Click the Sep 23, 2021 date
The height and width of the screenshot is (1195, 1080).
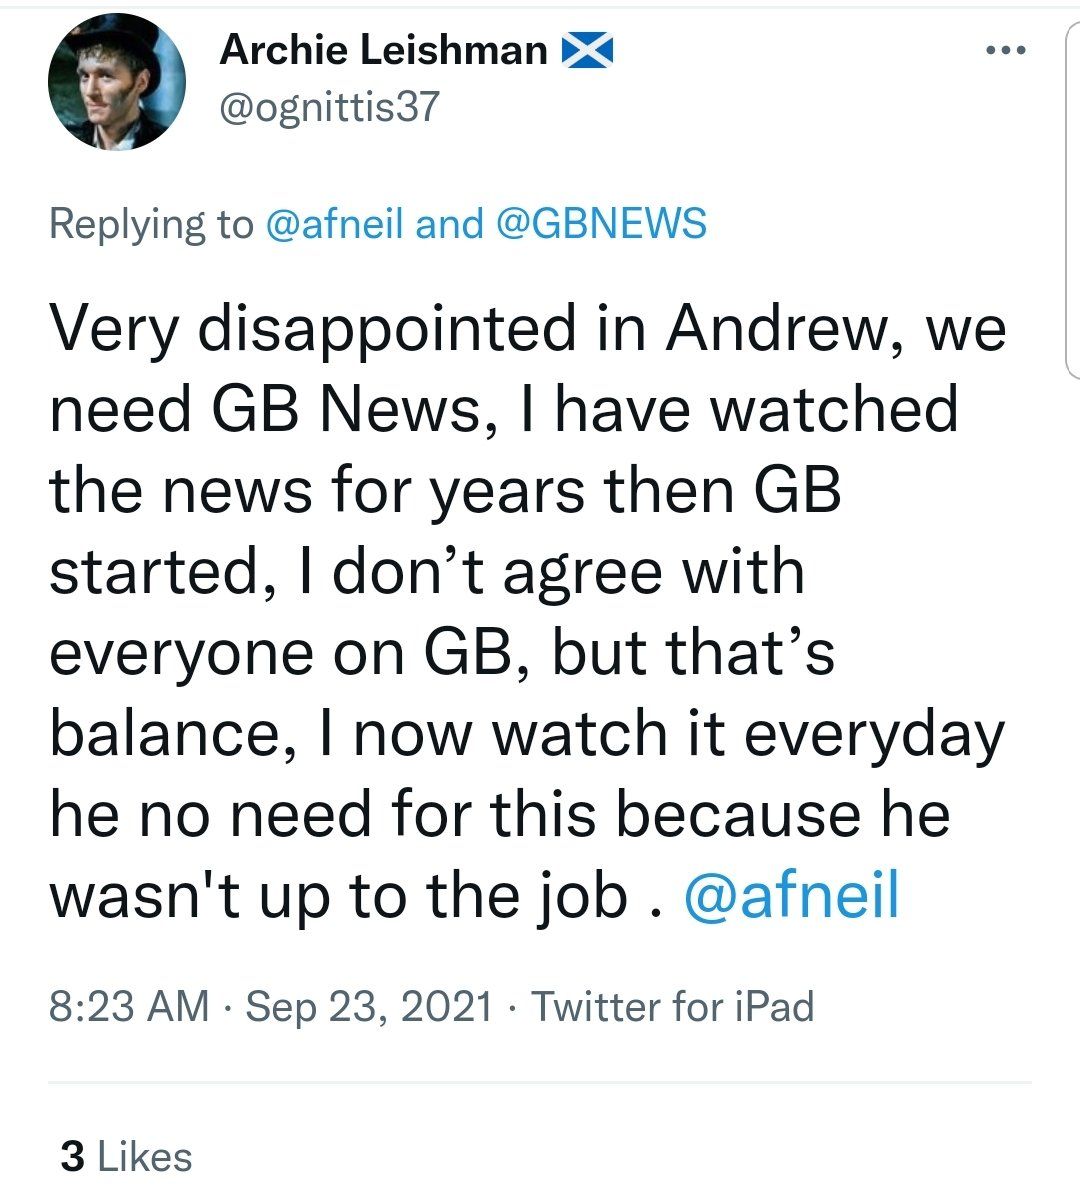(369, 1006)
